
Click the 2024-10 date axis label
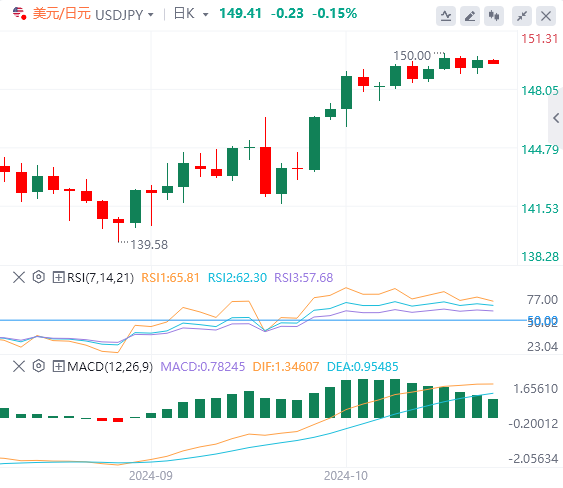click(346, 476)
